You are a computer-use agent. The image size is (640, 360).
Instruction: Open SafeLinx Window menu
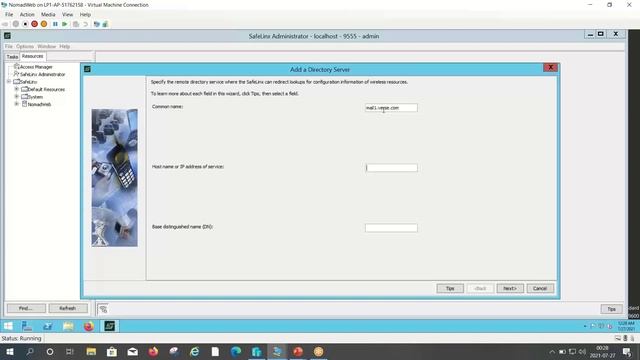[x=47, y=47]
